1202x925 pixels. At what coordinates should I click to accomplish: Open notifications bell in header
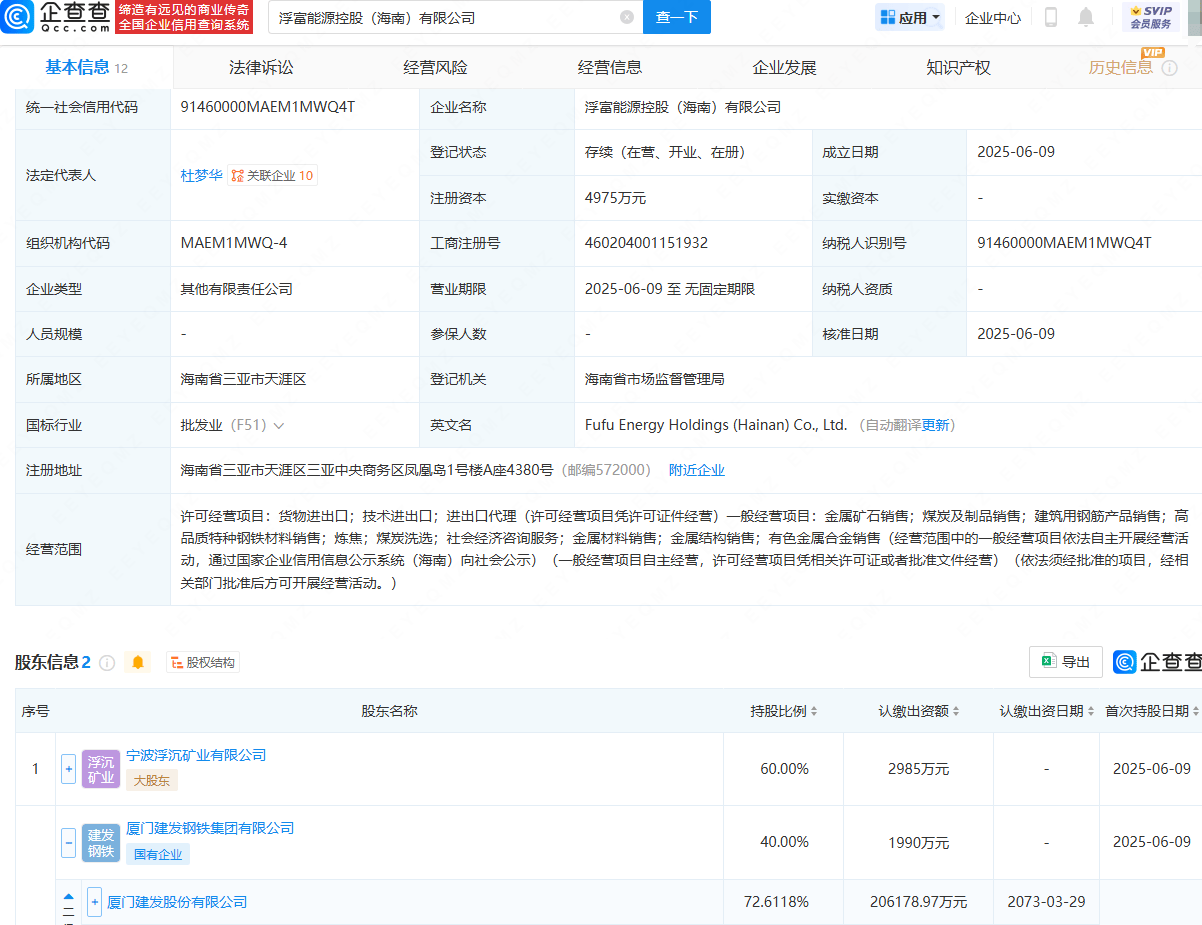tap(1086, 17)
